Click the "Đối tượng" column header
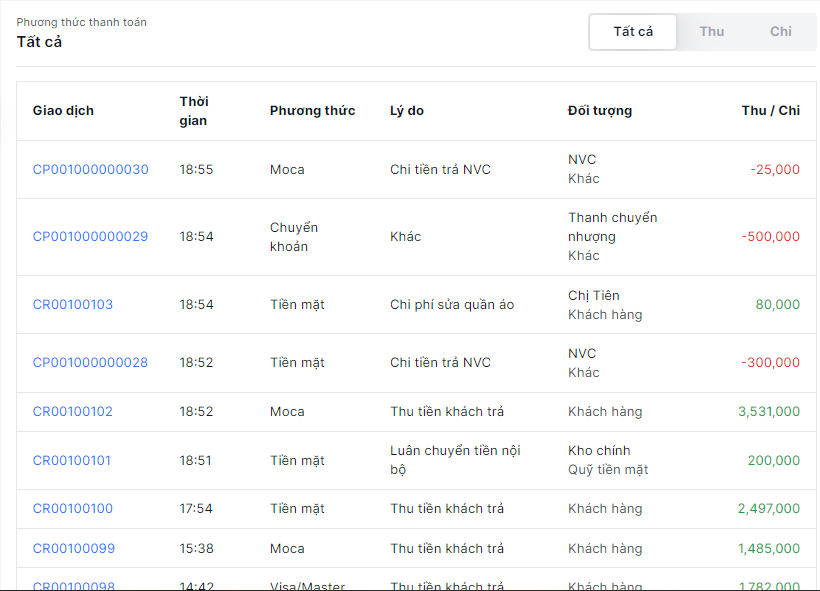The image size is (820, 591). [600, 111]
